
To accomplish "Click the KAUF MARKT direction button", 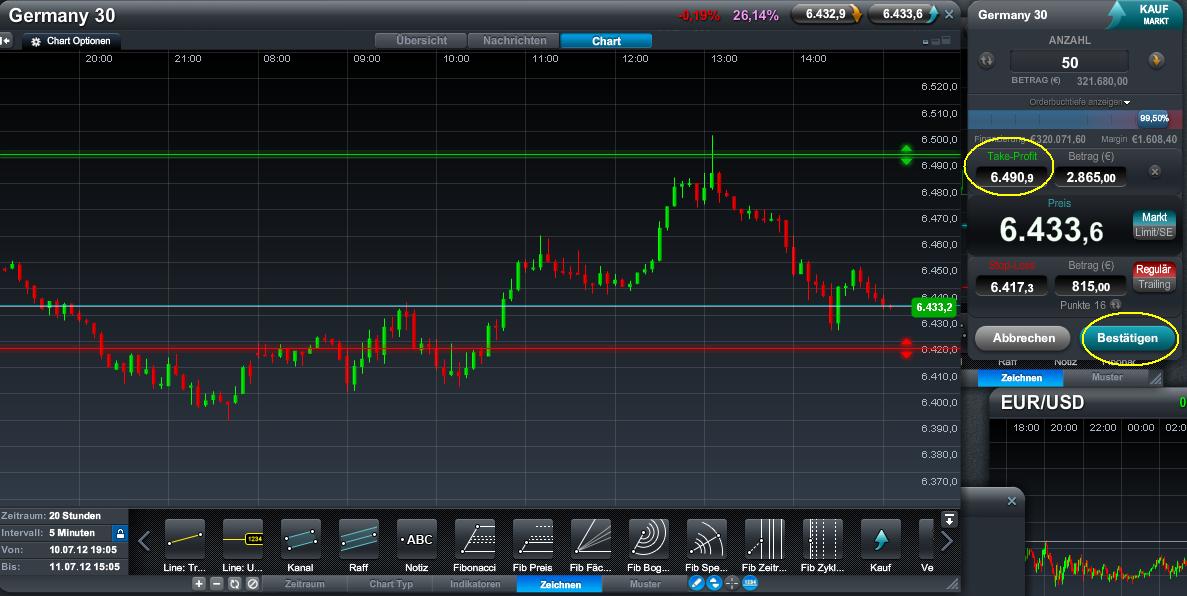I will 1145,14.
